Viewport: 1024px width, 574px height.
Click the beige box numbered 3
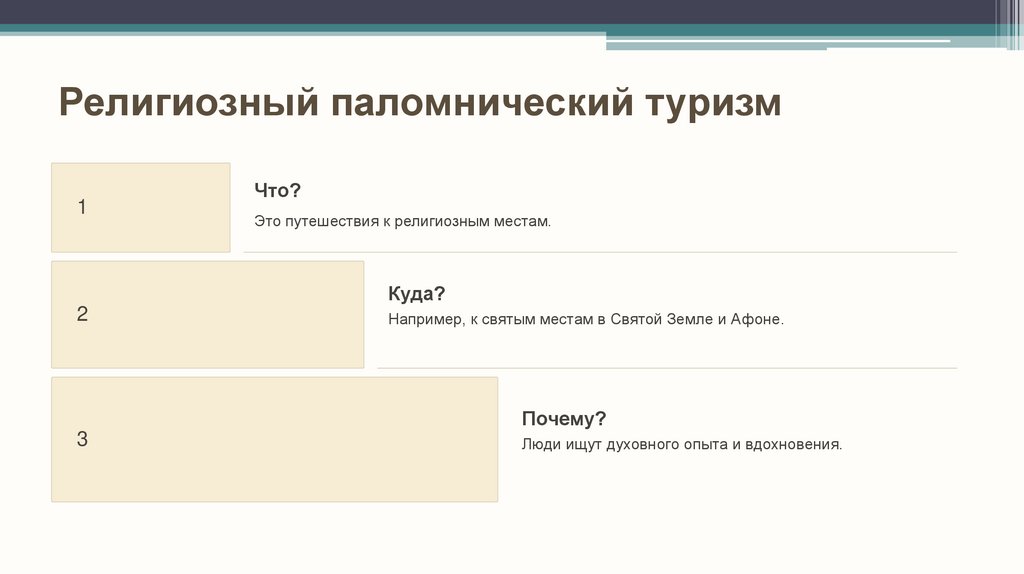[275, 439]
